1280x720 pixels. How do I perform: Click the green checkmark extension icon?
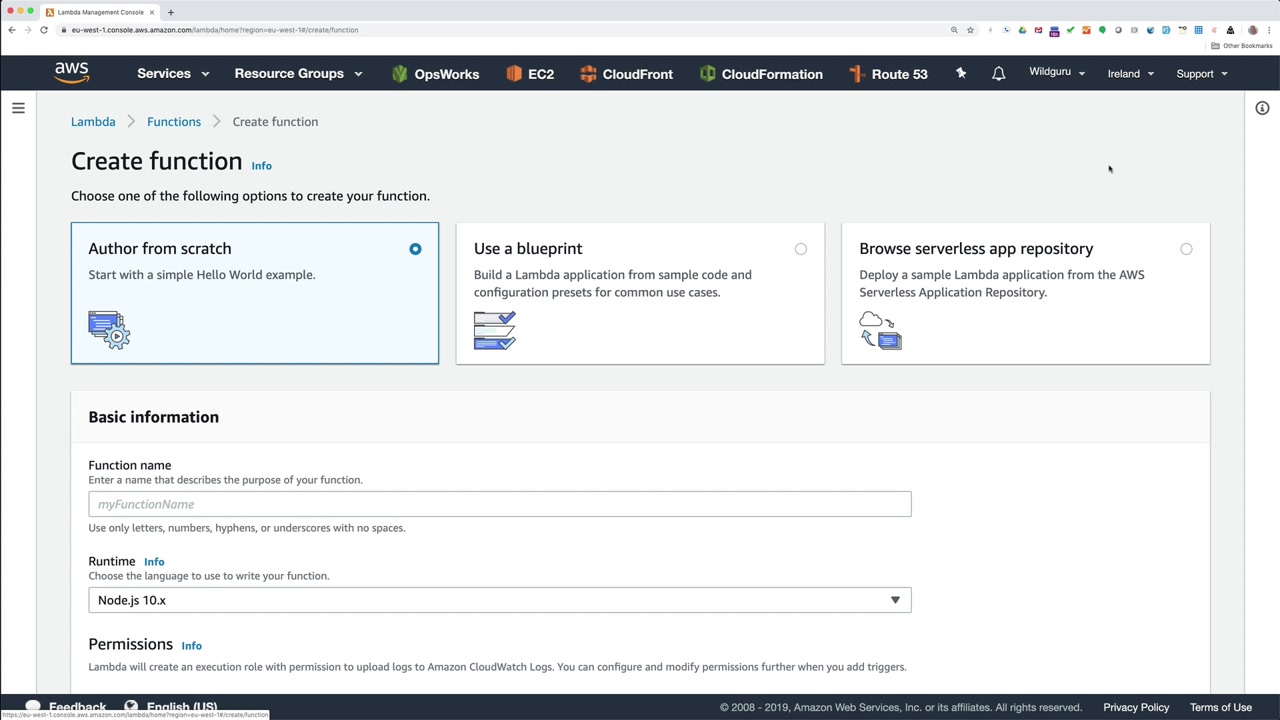[1070, 30]
